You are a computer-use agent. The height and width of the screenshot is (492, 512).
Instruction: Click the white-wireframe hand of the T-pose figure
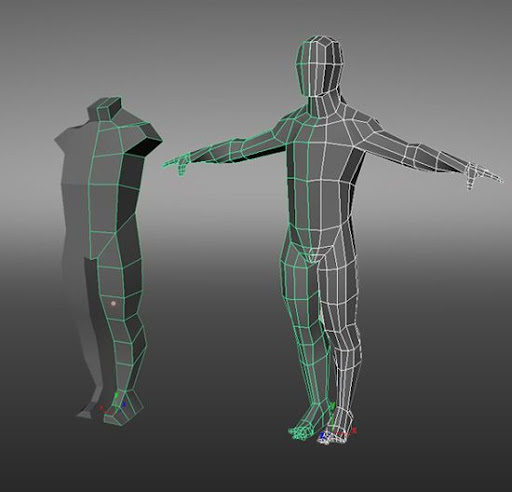pos(483,175)
